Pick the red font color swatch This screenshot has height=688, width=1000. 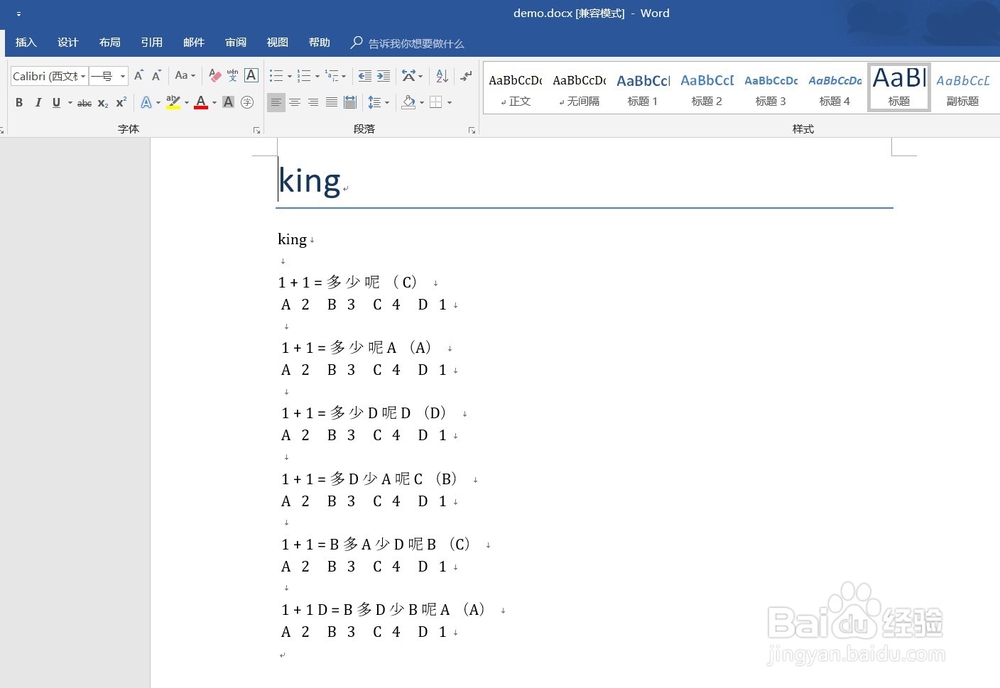pyautogui.click(x=201, y=104)
